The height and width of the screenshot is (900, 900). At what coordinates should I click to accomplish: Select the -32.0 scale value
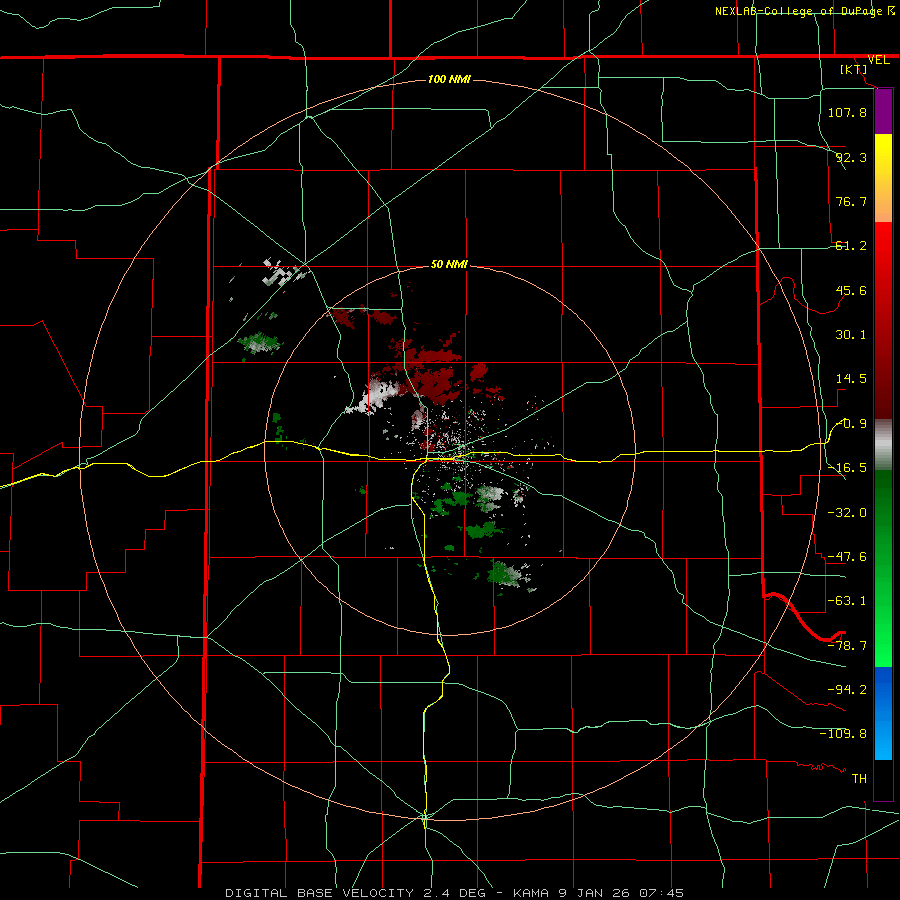847,513
